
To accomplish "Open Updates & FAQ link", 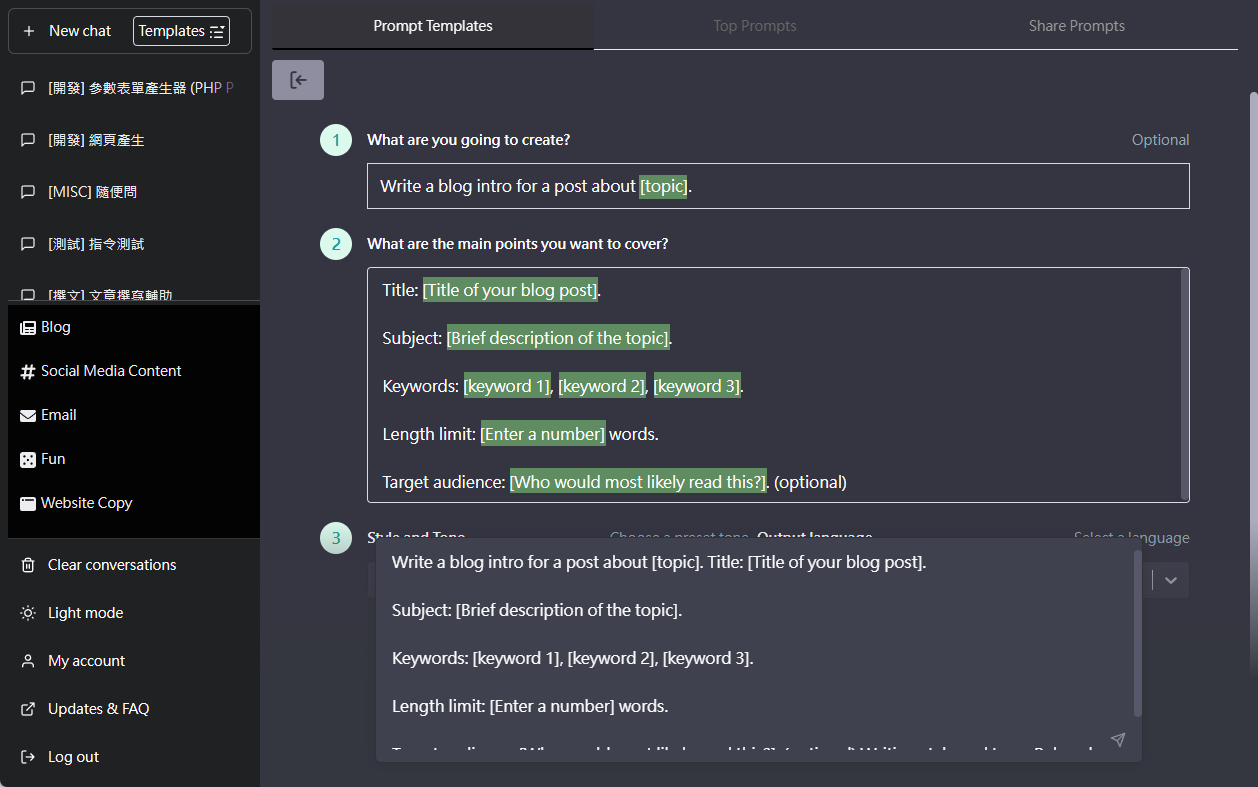I will pos(98,709).
